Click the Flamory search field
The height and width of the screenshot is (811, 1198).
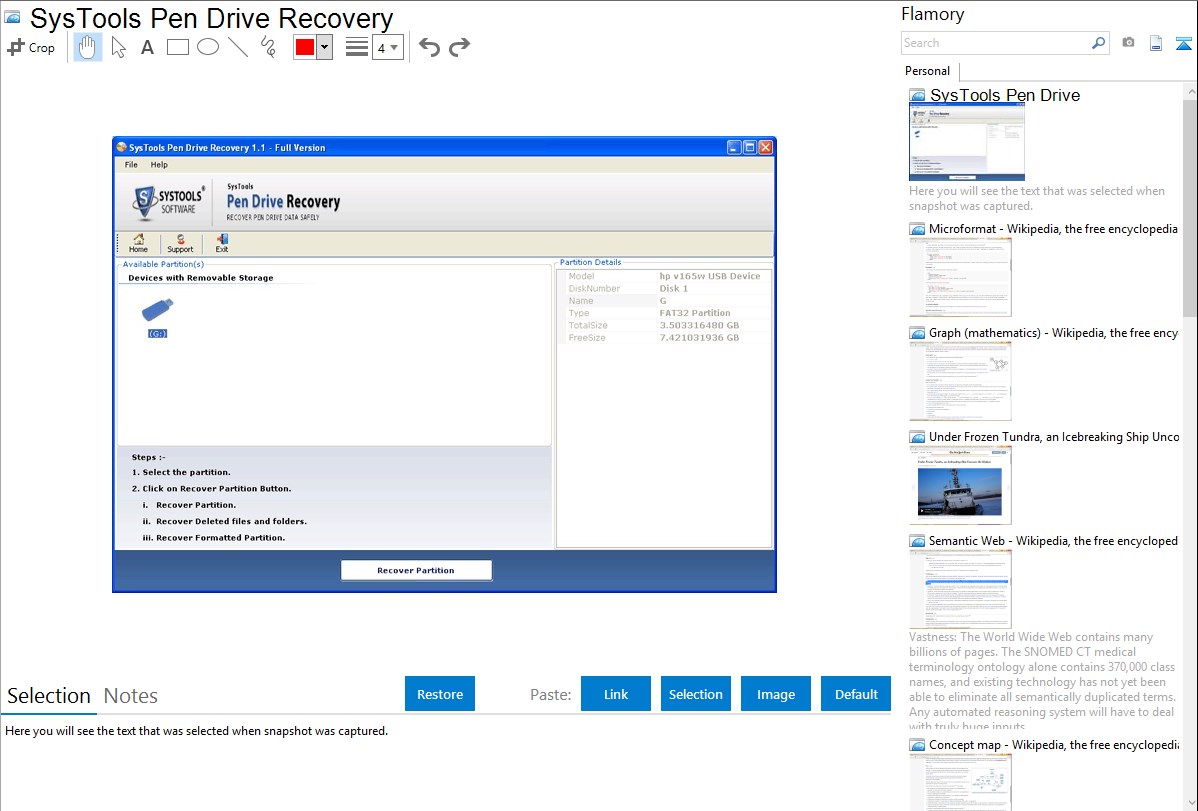[x=996, y=43]
